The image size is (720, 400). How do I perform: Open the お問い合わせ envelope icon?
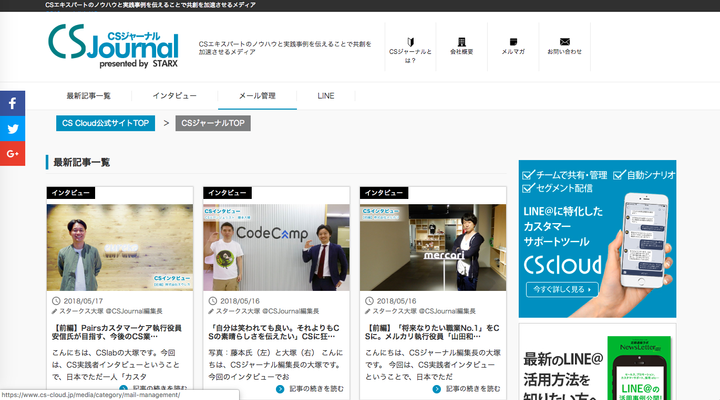point(565,42)
